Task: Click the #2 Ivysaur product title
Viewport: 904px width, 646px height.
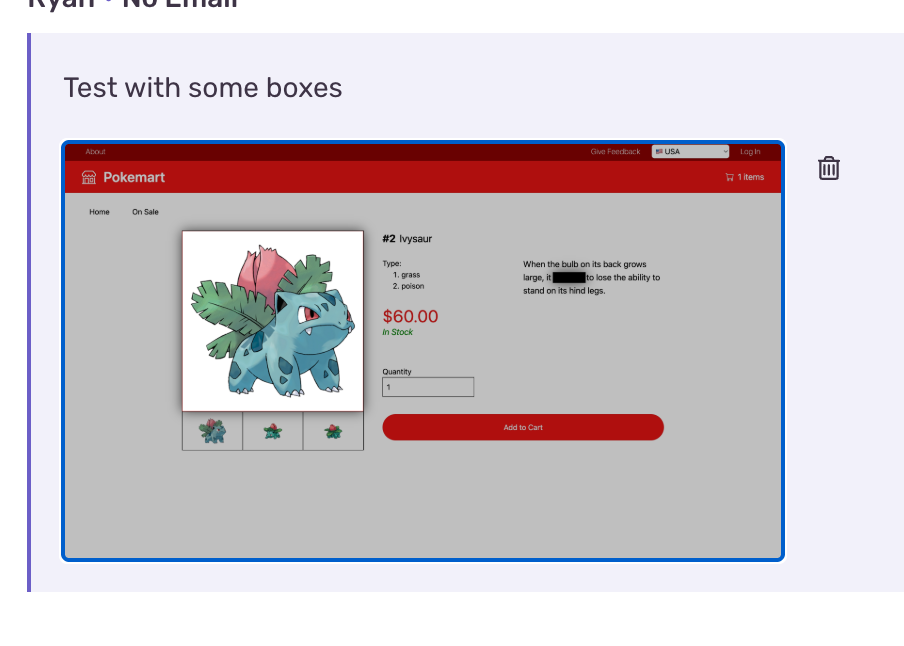Action: [407, 239]
